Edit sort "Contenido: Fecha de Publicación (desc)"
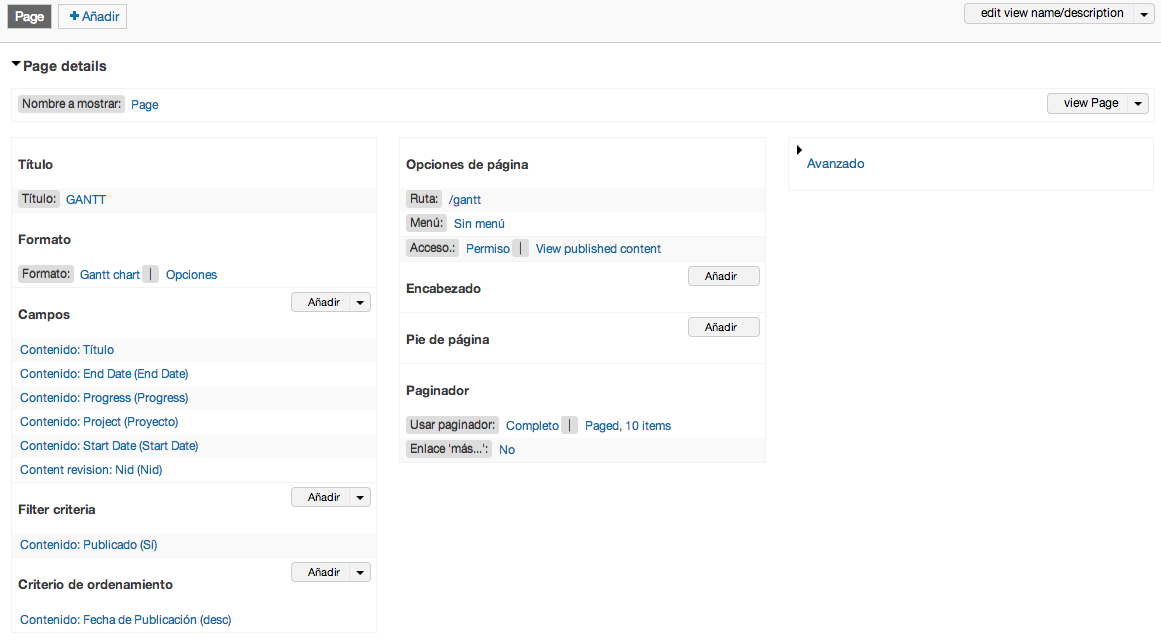 tap(125, 619)
